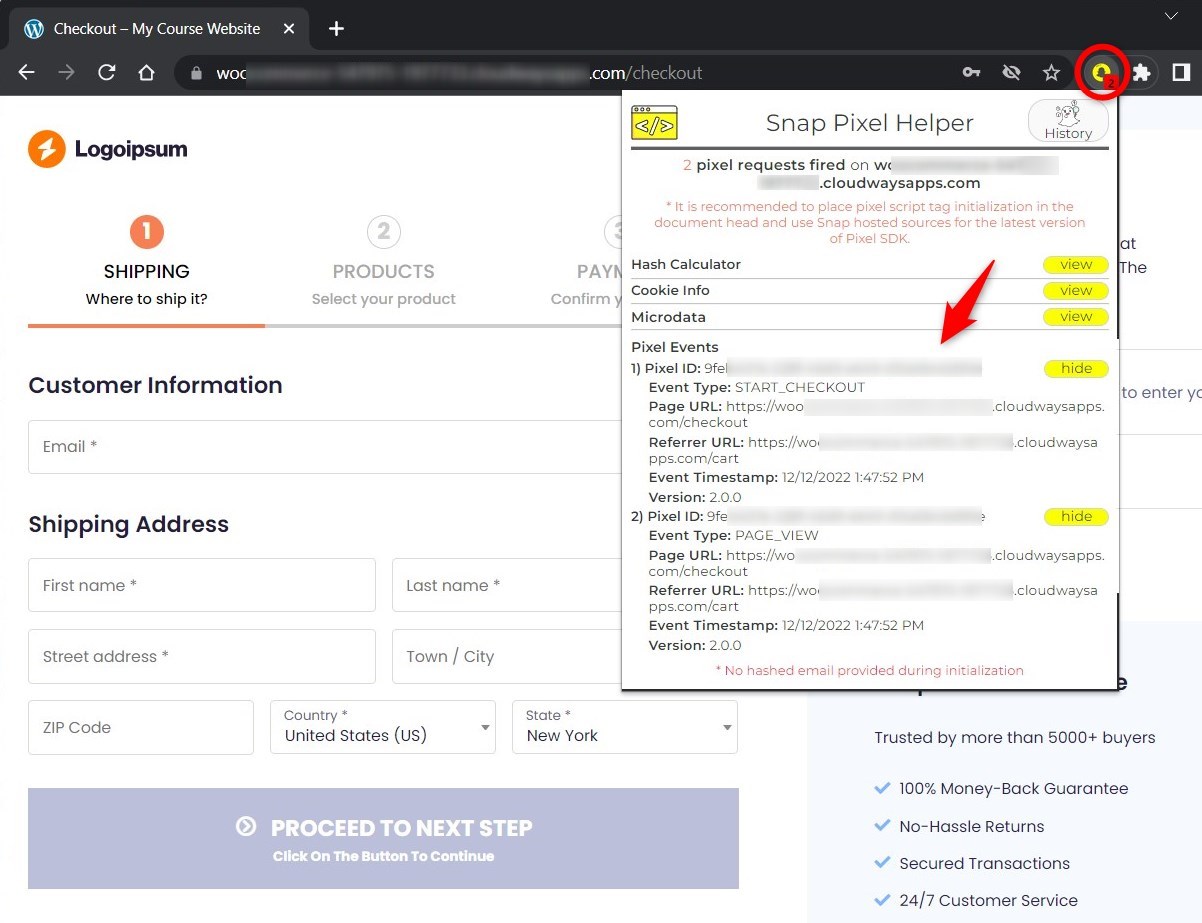View the Cookie Info section
This screenshot has height=923, width=1202.
click(1076, 291)
